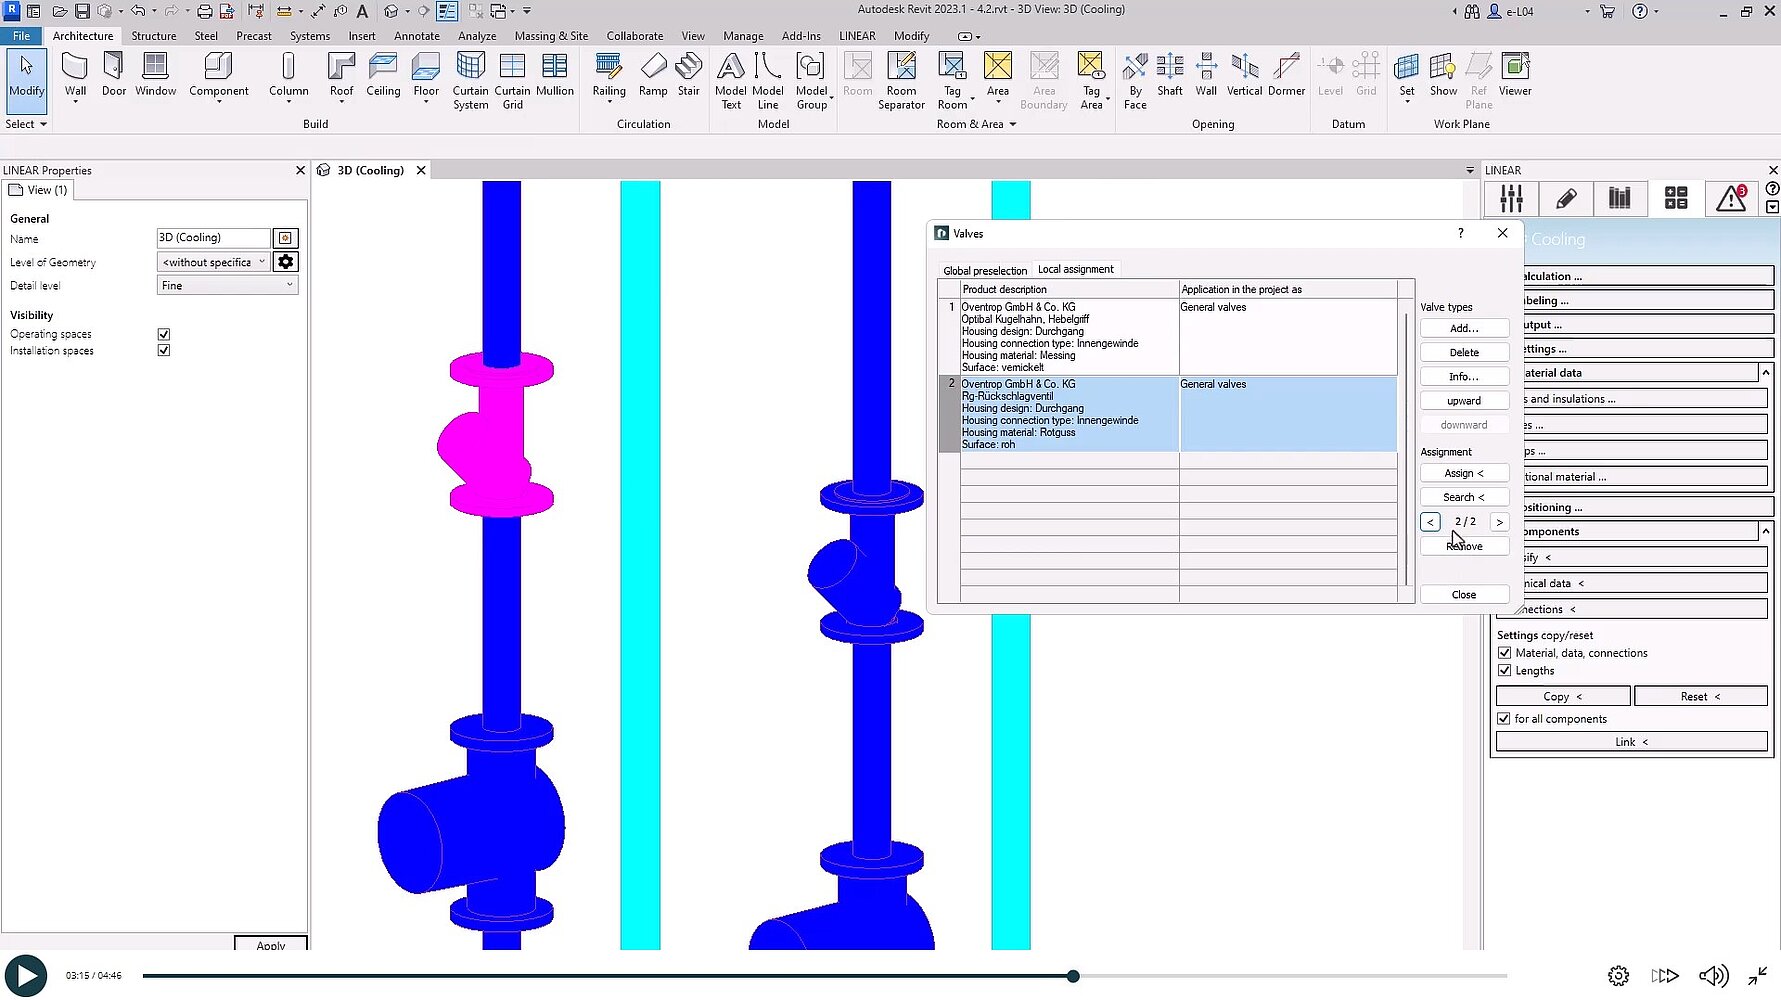Click the Assign < button
This screenshot has height=1000, width=1781.
(x=1463, y=473)
